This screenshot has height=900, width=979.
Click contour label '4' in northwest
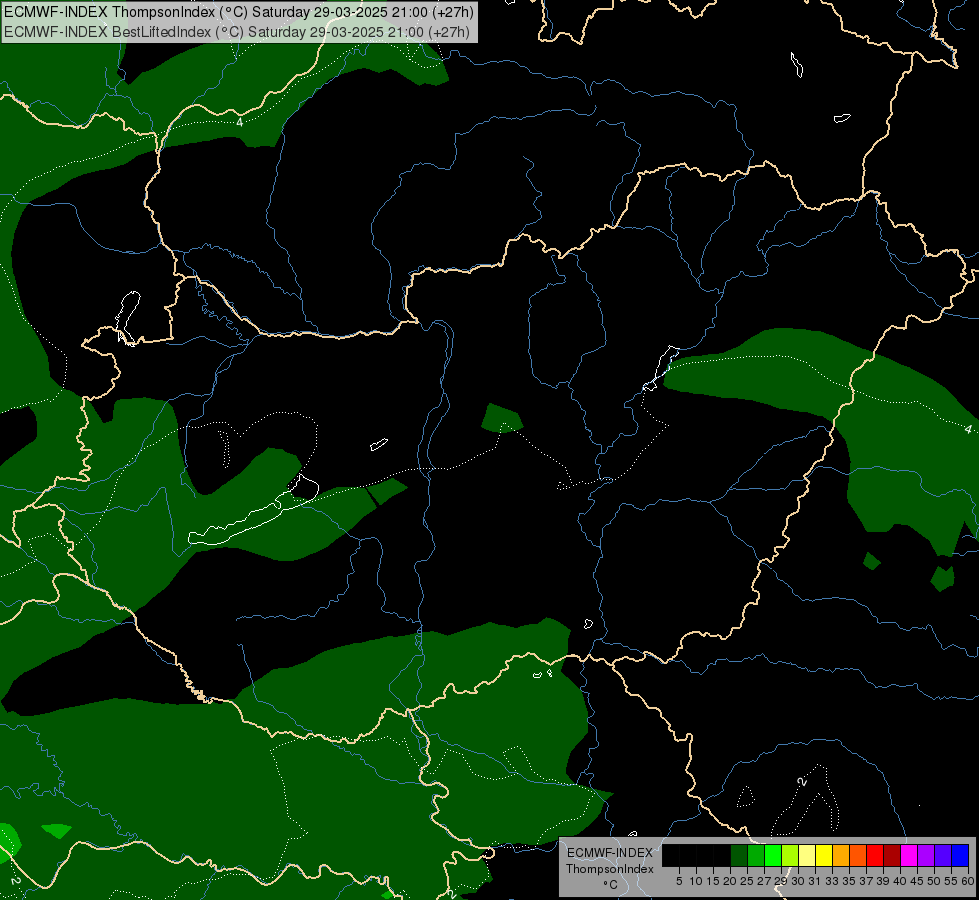(240, 122)
